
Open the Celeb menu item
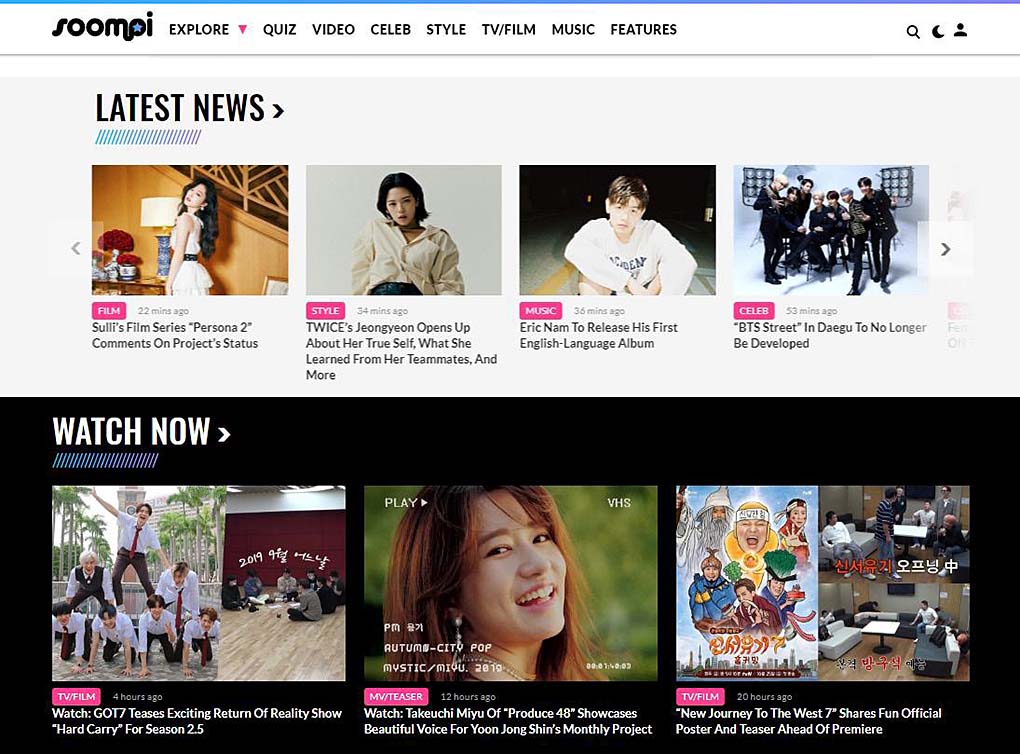coord(390,29)
